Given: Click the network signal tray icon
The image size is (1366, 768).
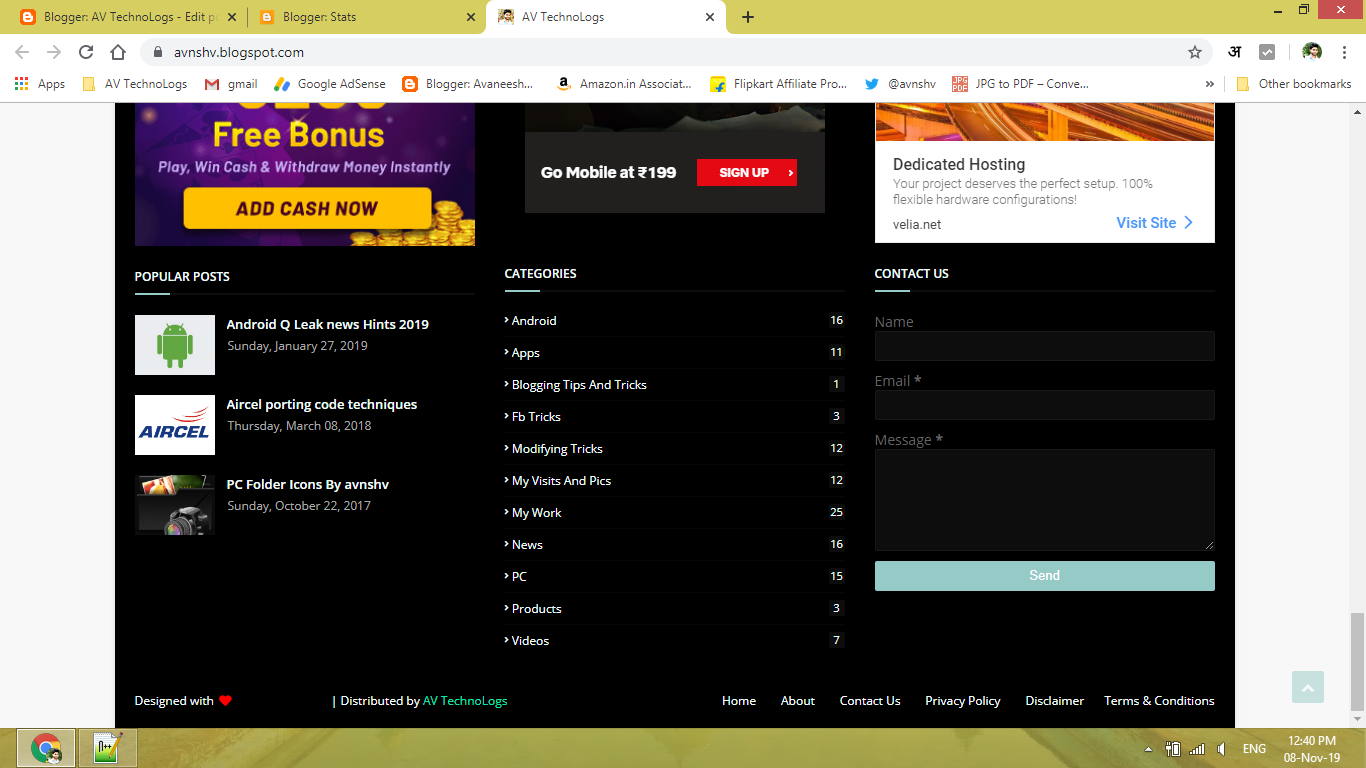Looking at the screenshot, I should 1197,748.
